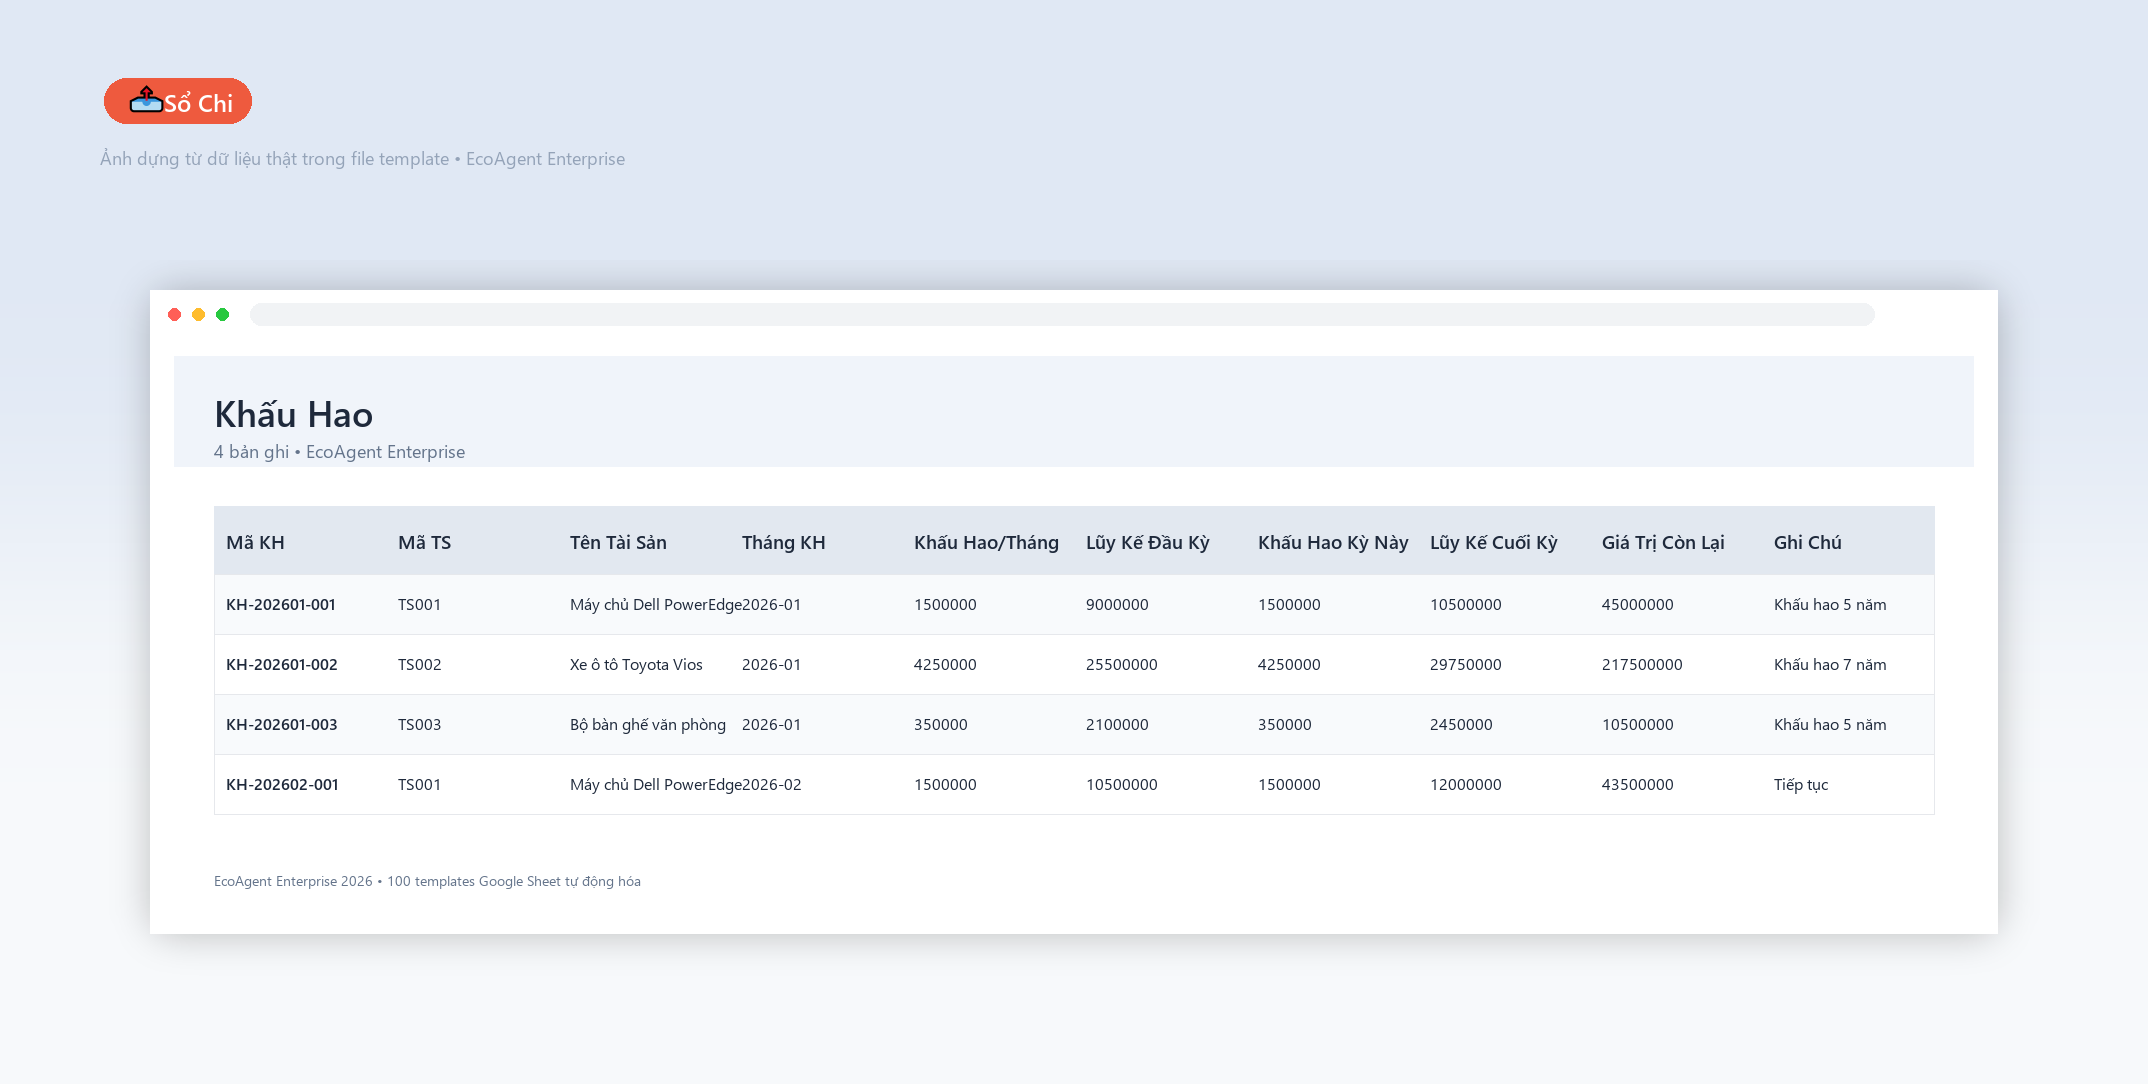Click the 12000000 cell

click(1466, 784)
